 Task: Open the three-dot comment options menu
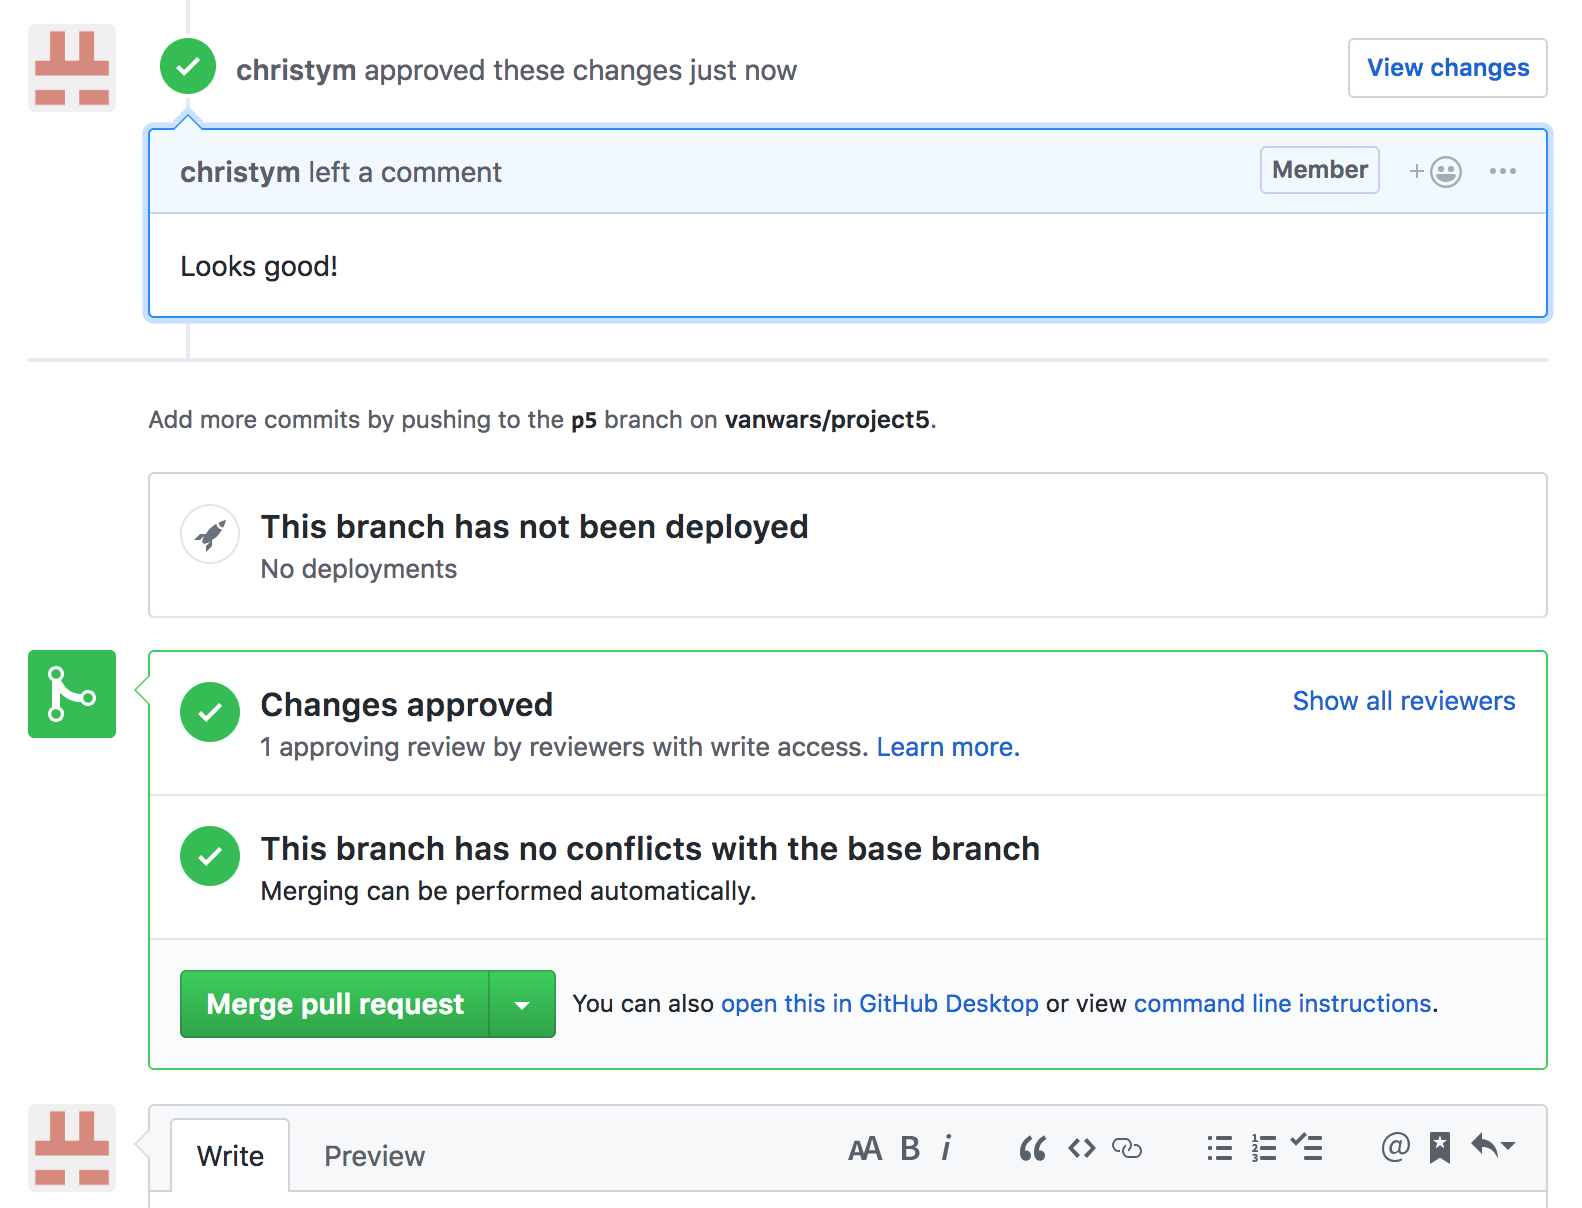click(x=1502, y=171)
